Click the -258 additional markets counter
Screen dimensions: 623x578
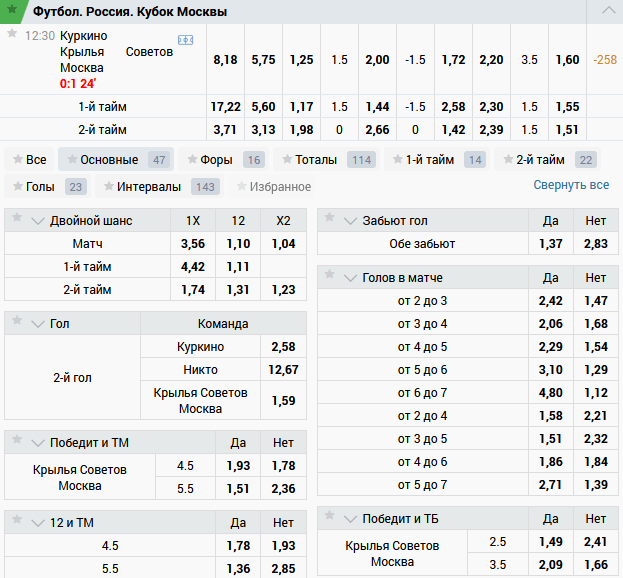coord(604,60)
